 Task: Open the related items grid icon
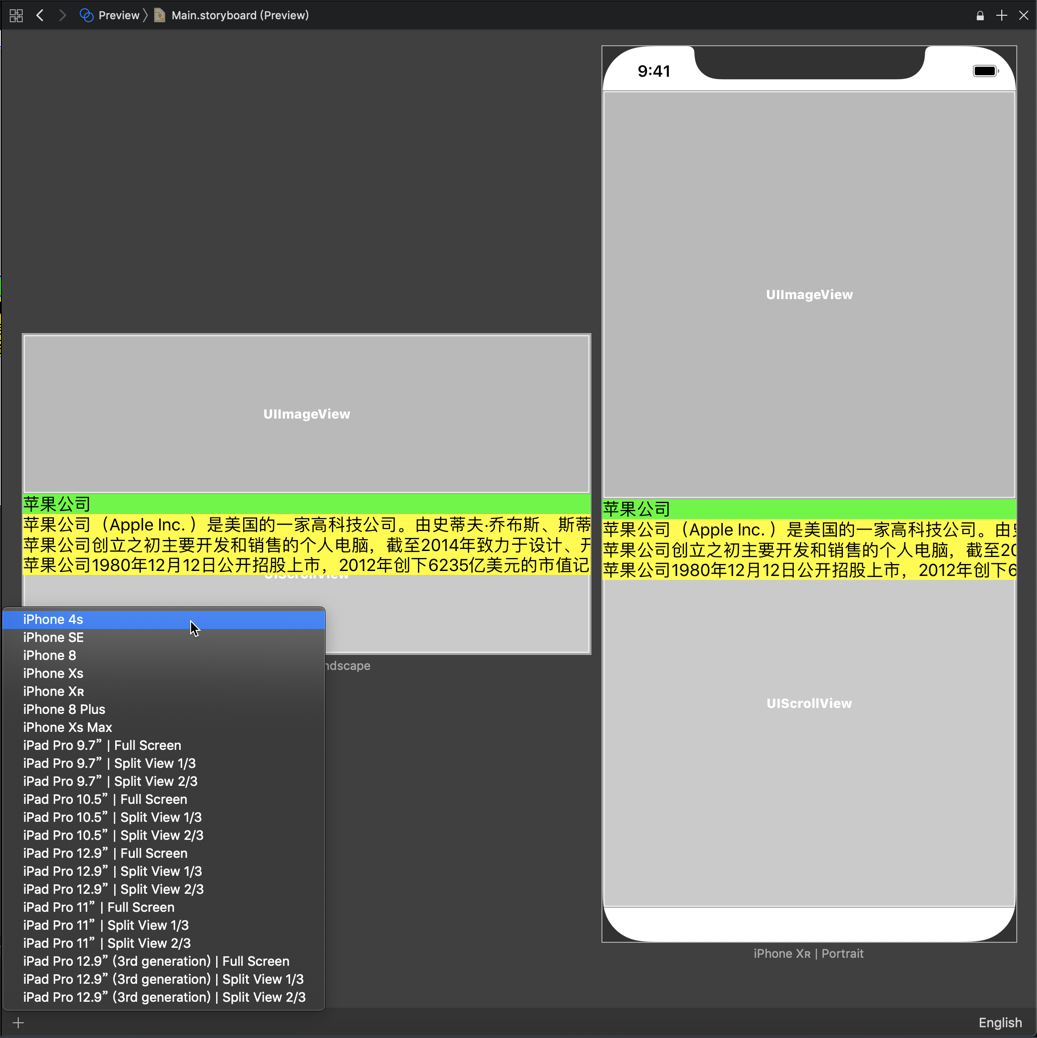[17, 15]
